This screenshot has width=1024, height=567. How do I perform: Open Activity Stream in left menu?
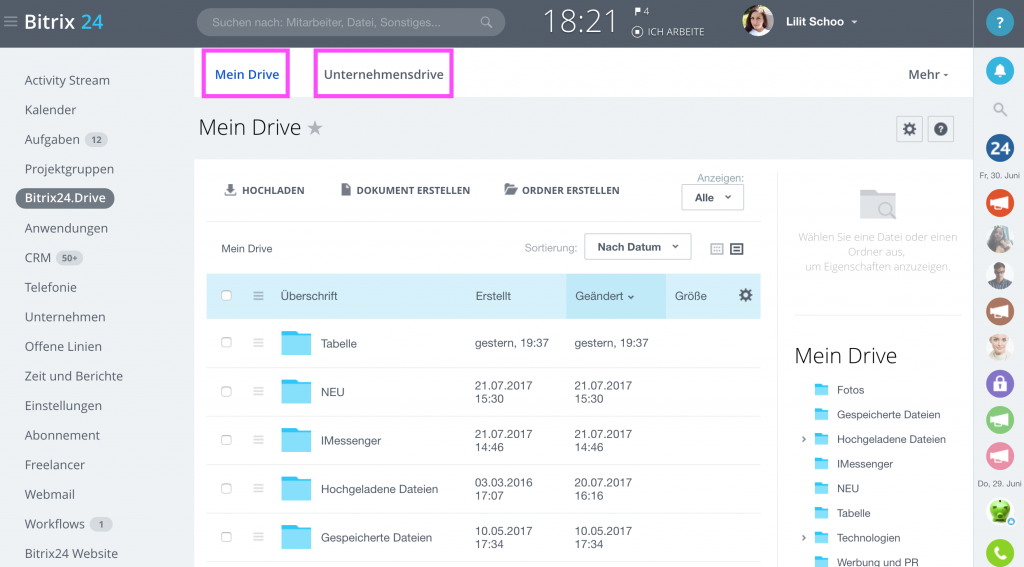pos(67,80)
